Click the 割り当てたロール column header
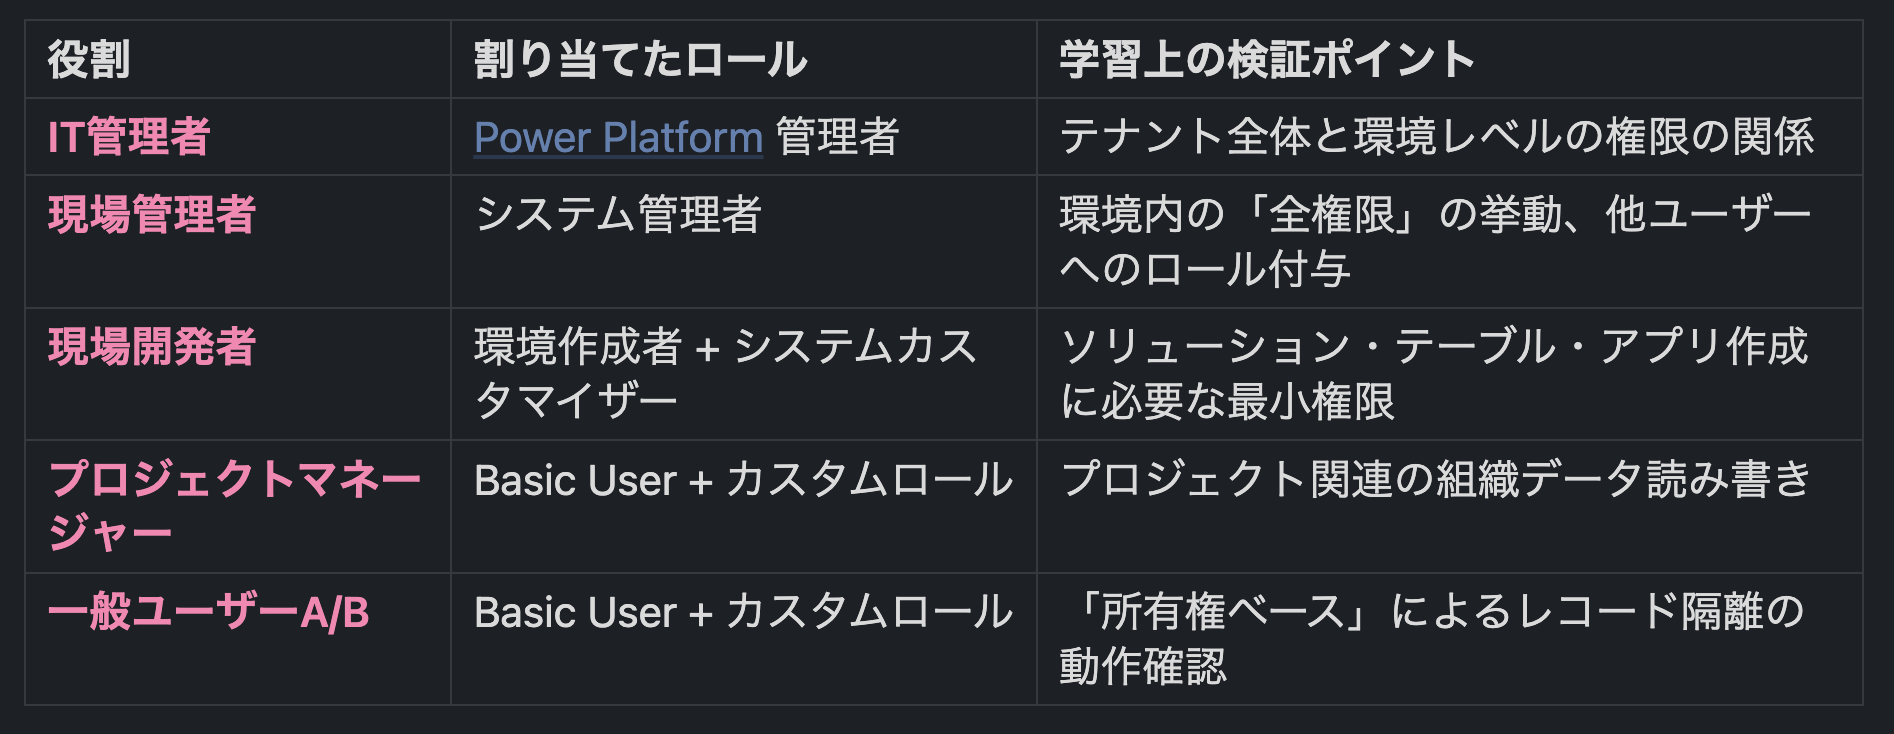The width and height of the screenshot is (1894, 734). (640, 59)
